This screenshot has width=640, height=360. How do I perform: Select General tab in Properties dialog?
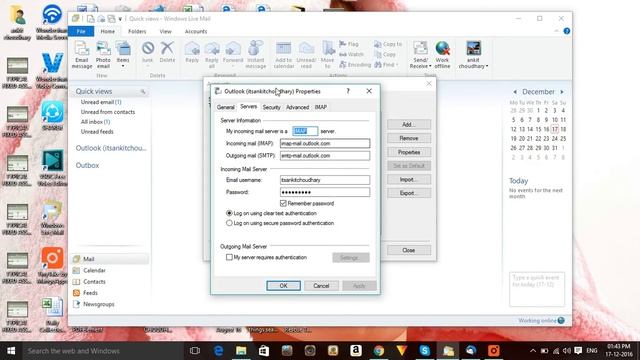pyautogui.click(x=225, y=107)
